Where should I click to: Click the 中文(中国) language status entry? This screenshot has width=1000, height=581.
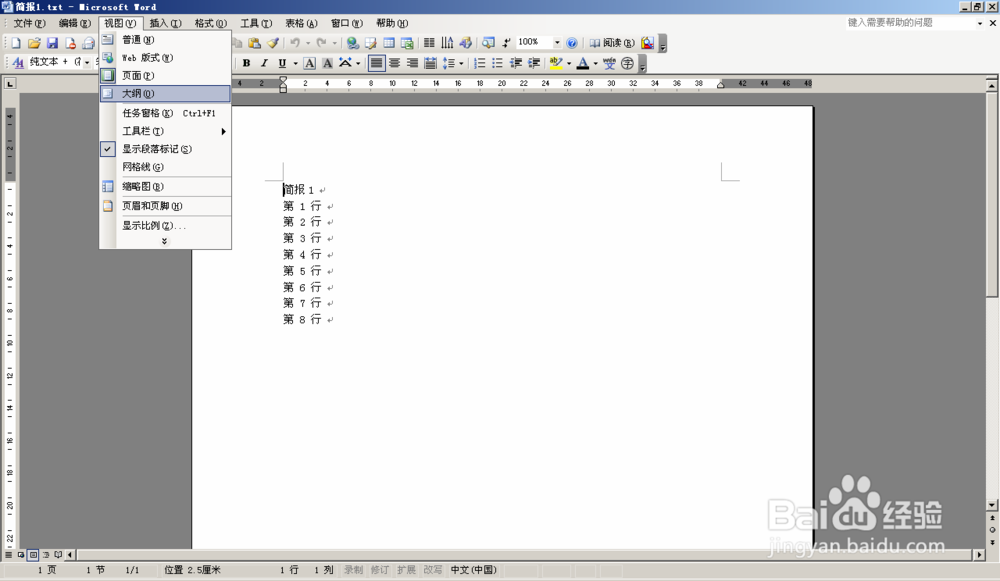point(473,570)
